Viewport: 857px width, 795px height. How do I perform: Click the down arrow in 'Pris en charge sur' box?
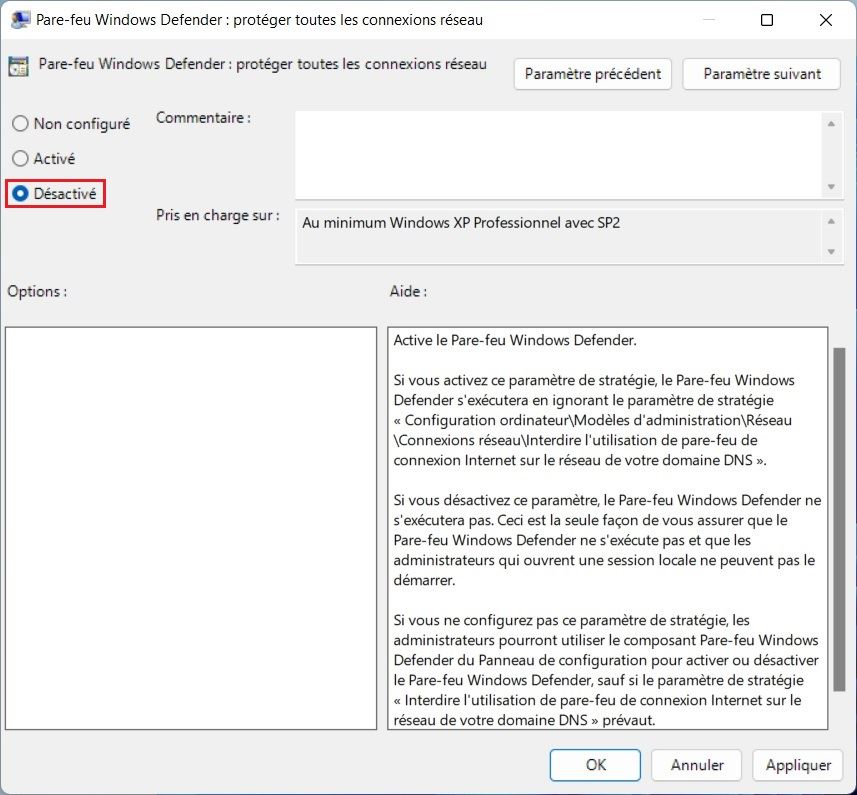[x=830, y=252]
